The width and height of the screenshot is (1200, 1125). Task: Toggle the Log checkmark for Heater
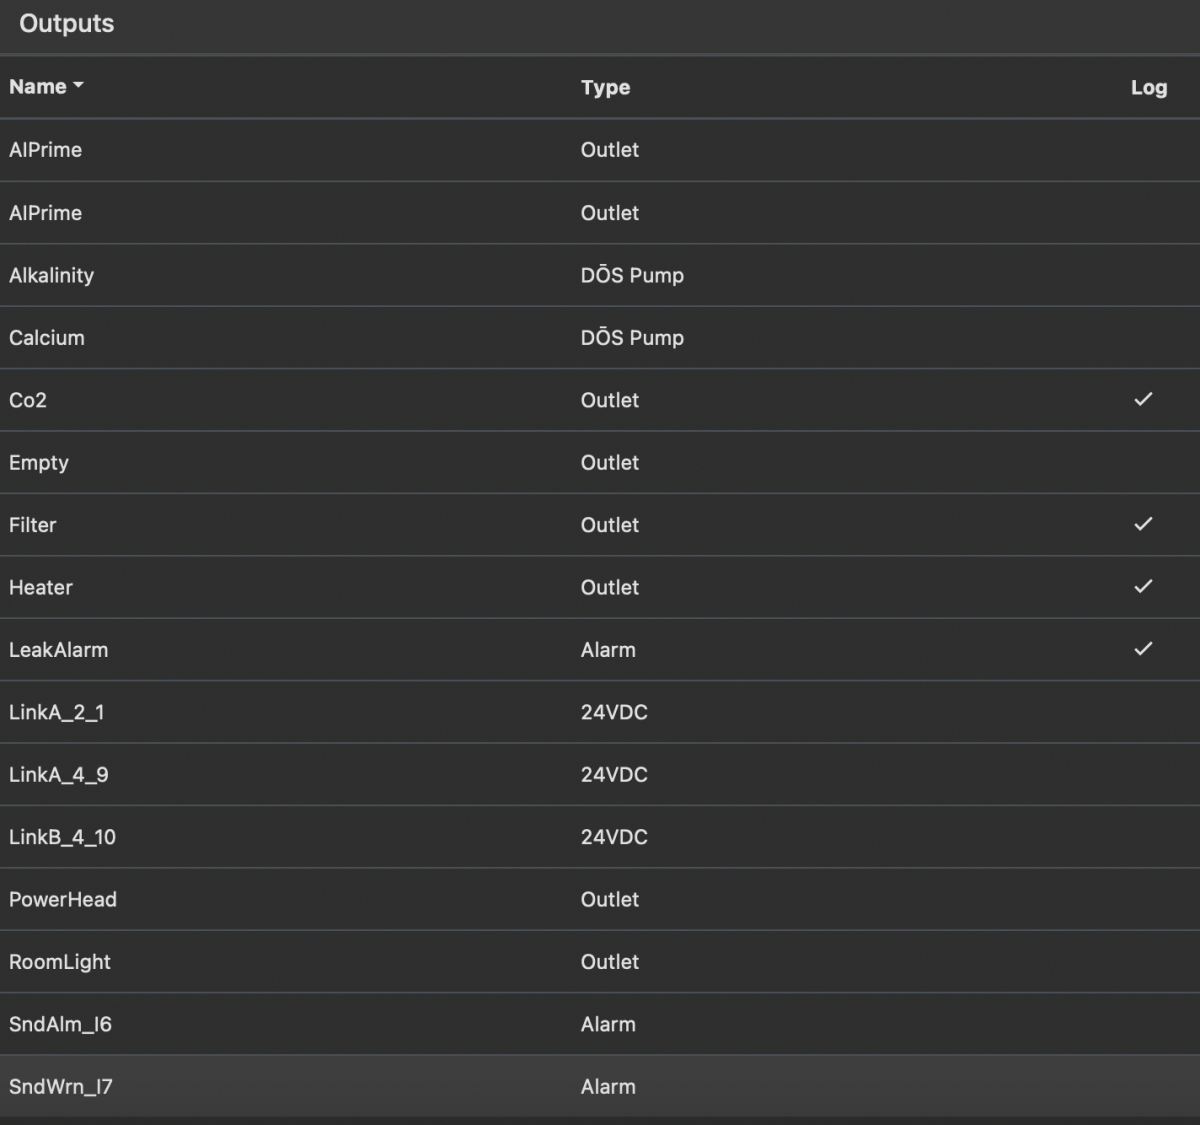click(x=1143, y=586)
